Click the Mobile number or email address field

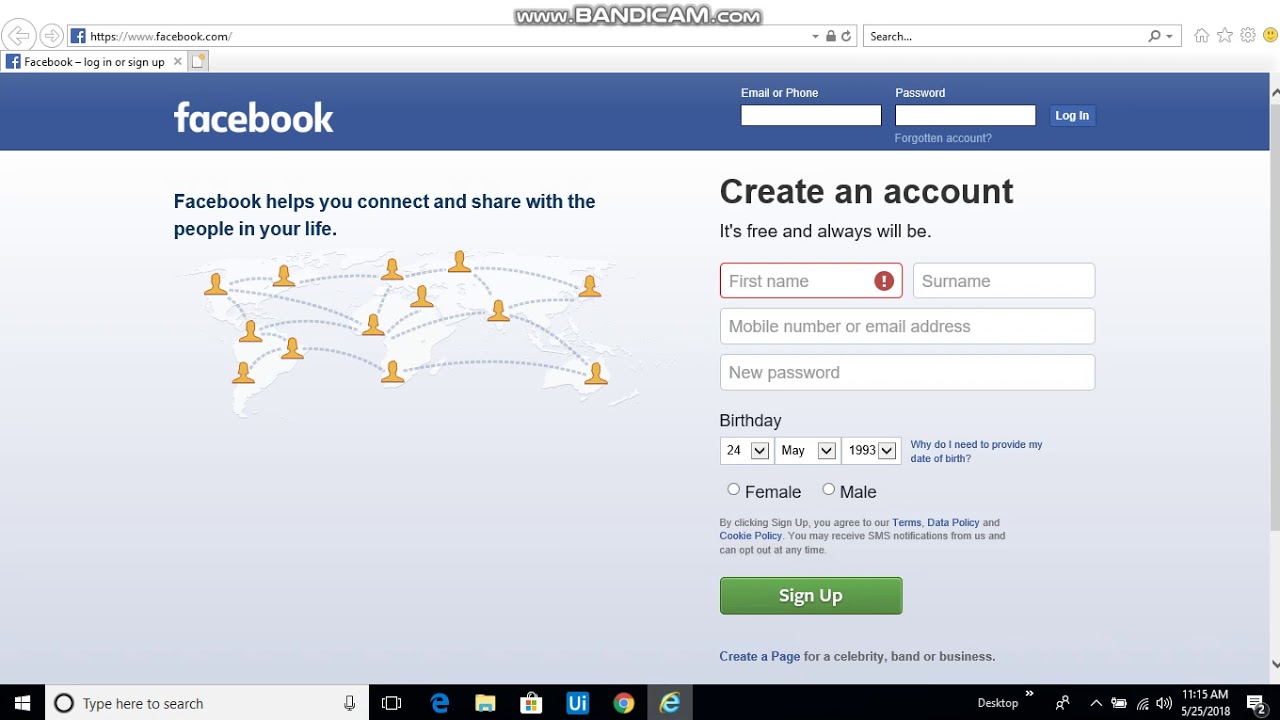tap(907, 326)
